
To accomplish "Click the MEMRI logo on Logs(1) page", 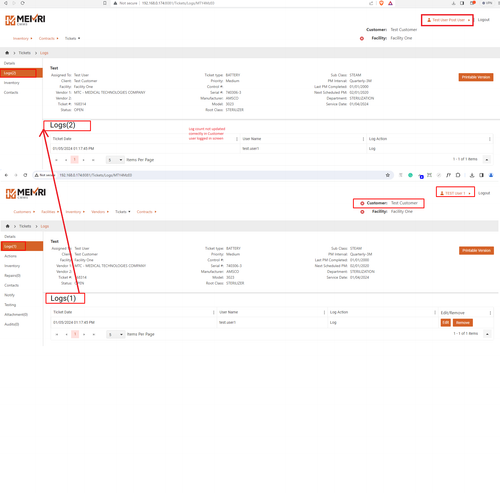I will coord(25,193).
